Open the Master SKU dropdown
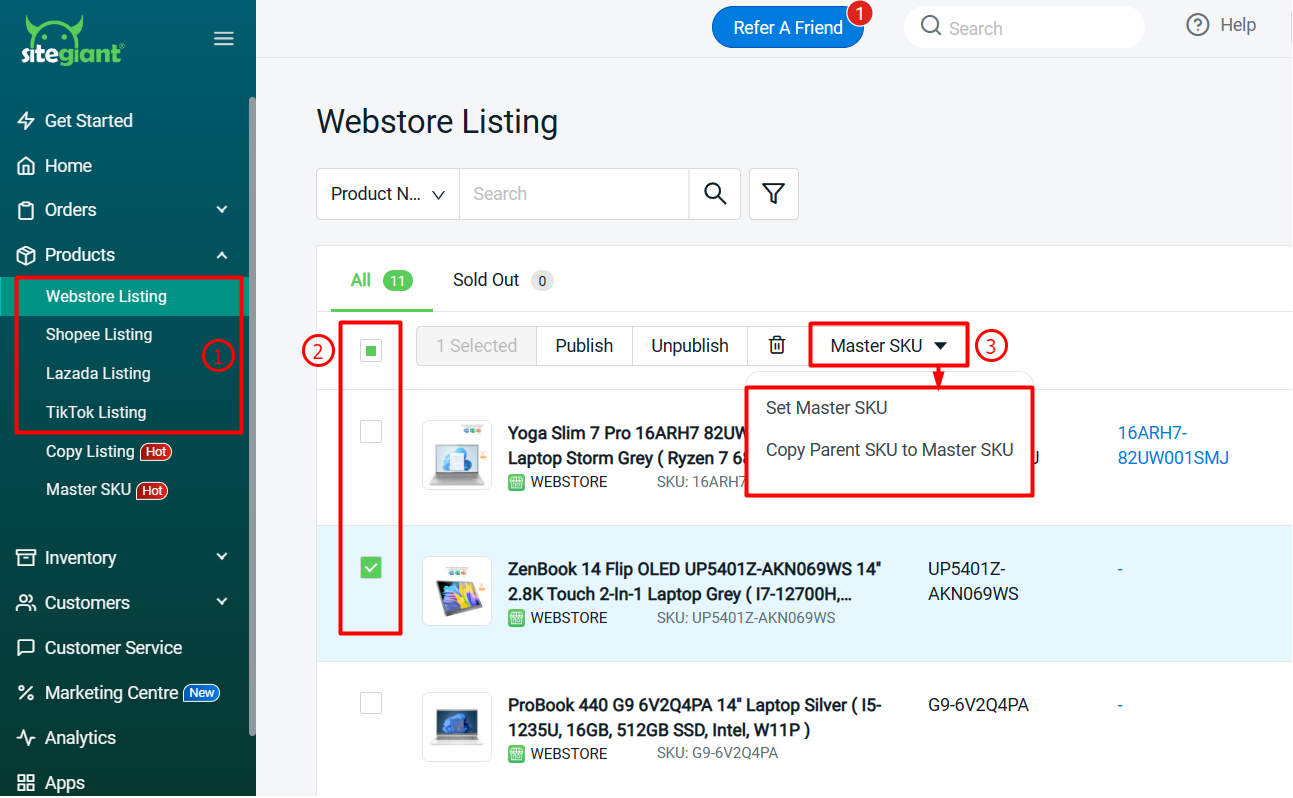This screenshot has width=1293, height=798. (888, 346)
